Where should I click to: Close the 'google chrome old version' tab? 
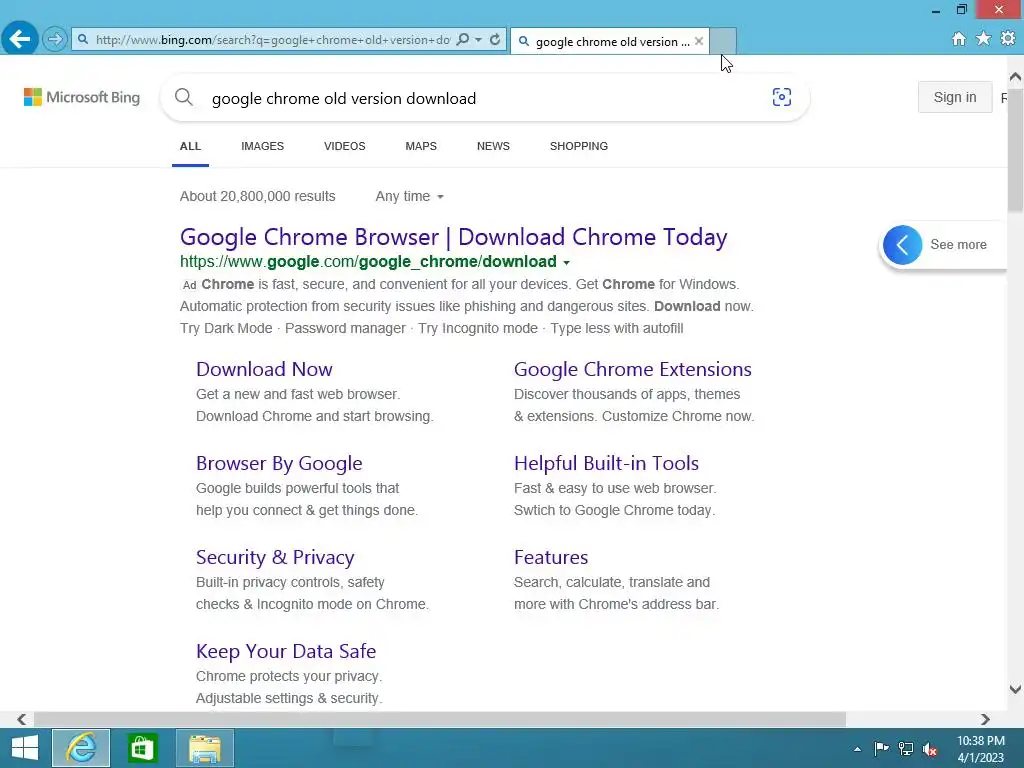click(x=699, y=41)
